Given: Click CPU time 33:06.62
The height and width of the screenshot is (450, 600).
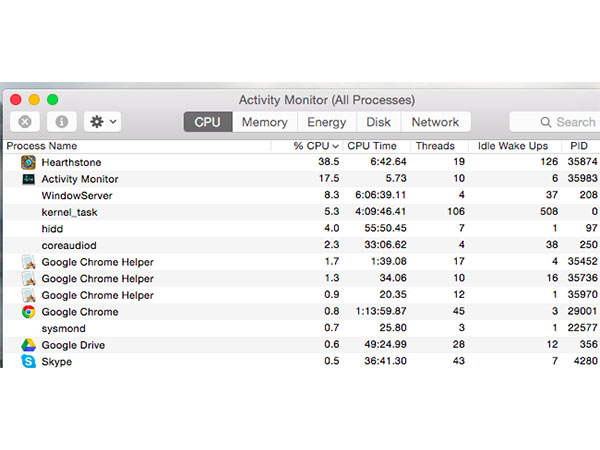Looking at the screenshot, I should coord(385,245).
